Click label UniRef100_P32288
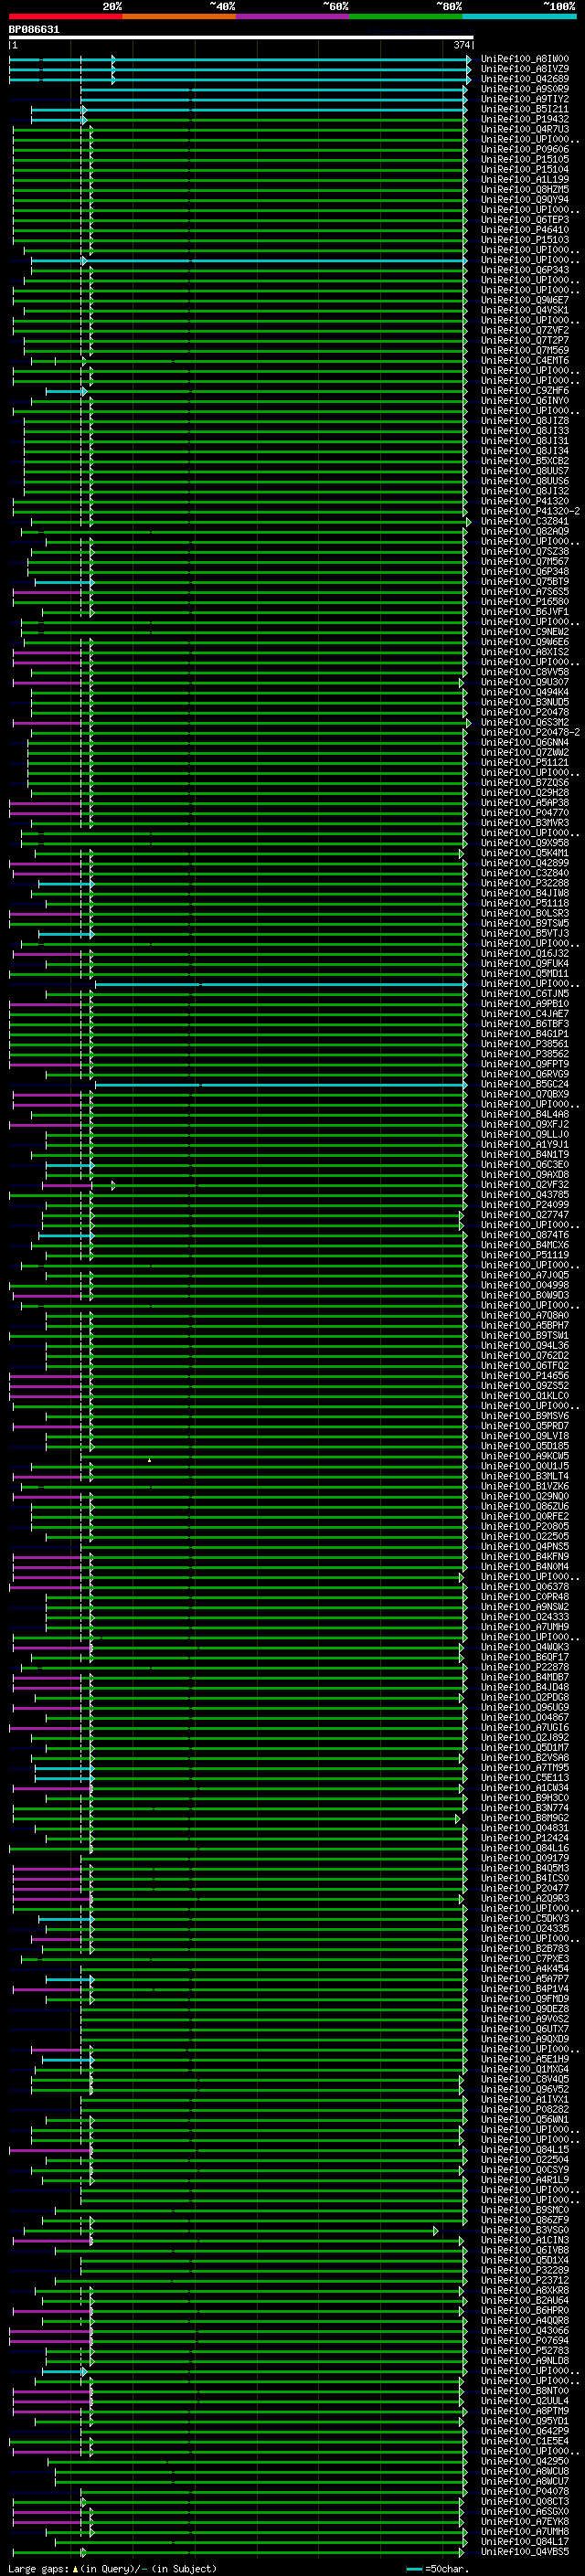585x2576 pixels. click(x=525, y=883)
